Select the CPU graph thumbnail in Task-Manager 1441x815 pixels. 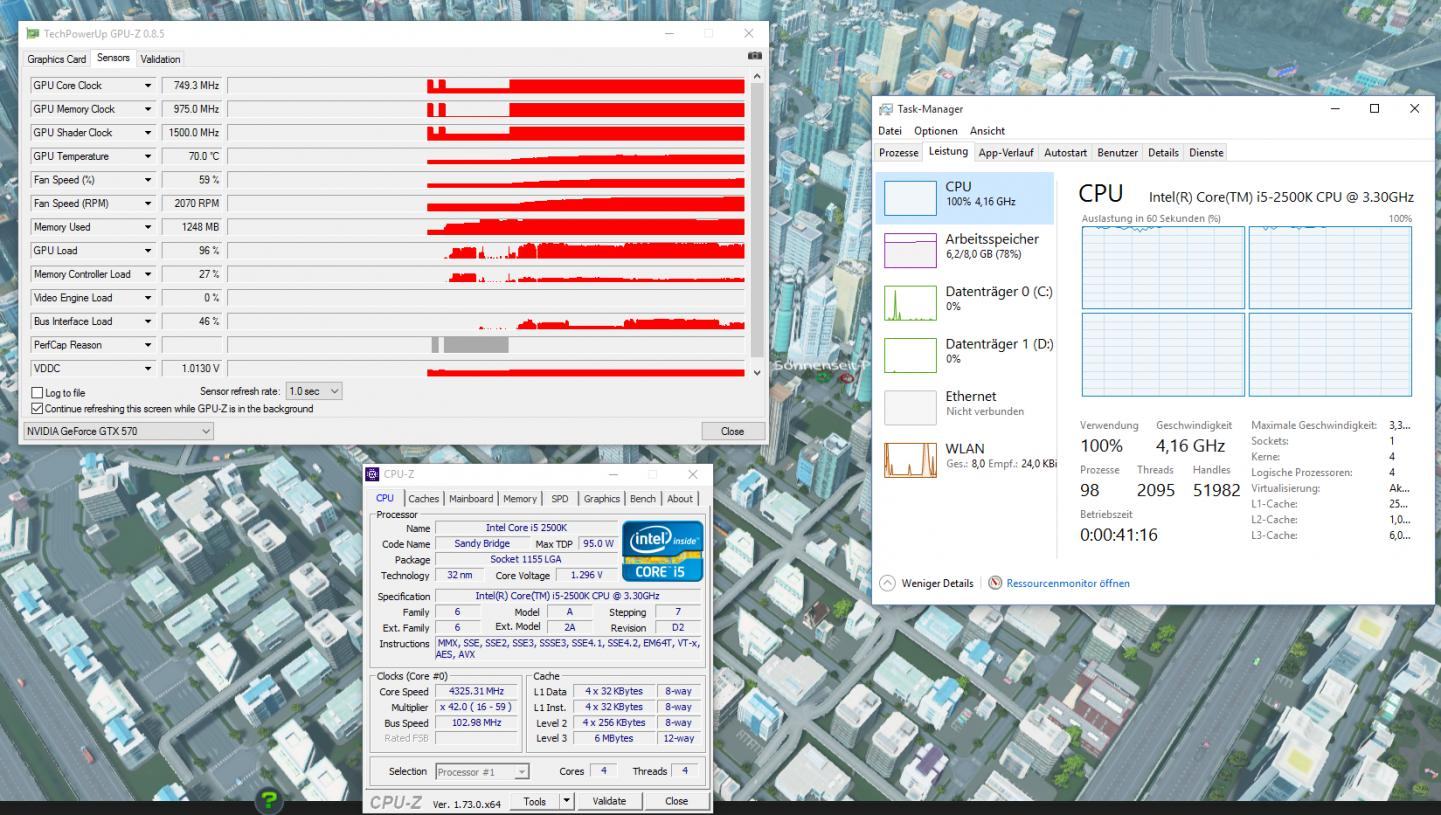909,198
